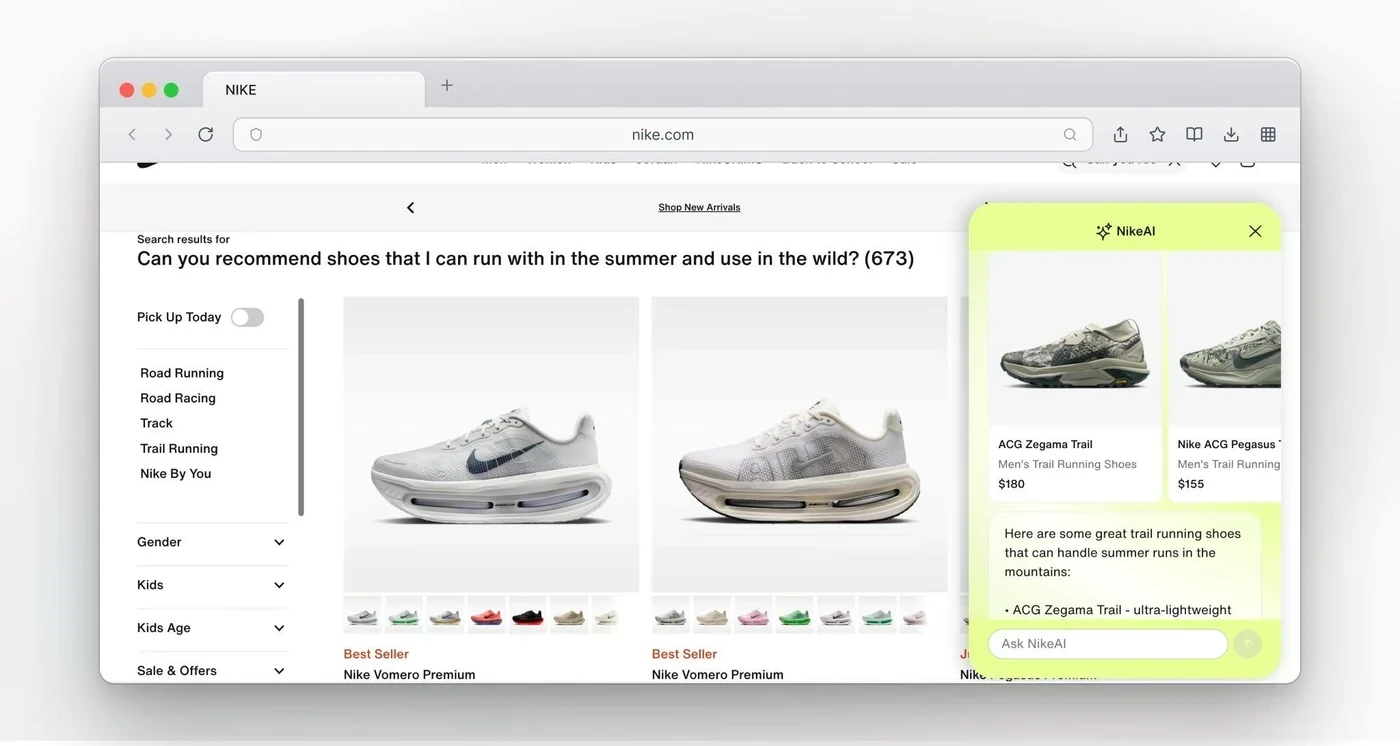Reload the nike.com page

click(x=205, y=134)
